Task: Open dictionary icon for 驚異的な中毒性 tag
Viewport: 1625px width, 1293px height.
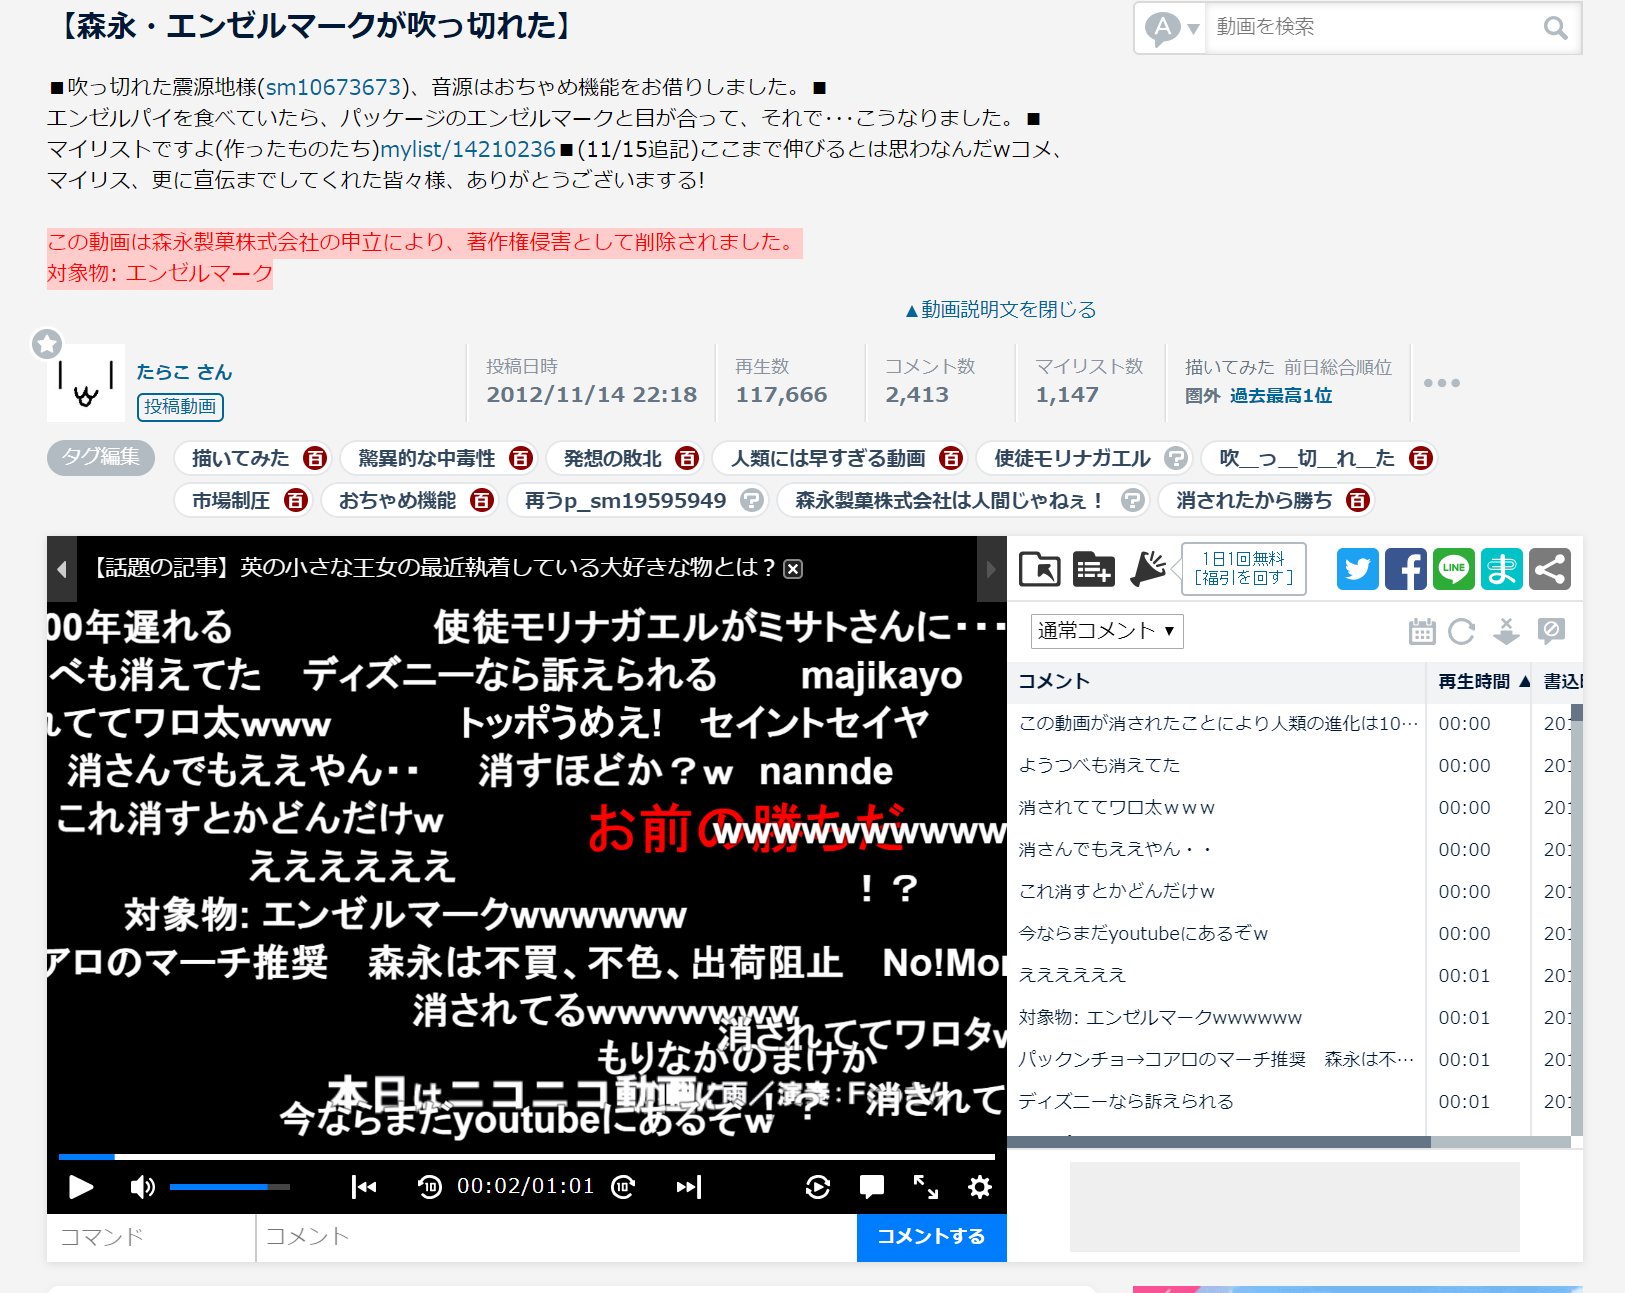Action: tap(520, 458)
